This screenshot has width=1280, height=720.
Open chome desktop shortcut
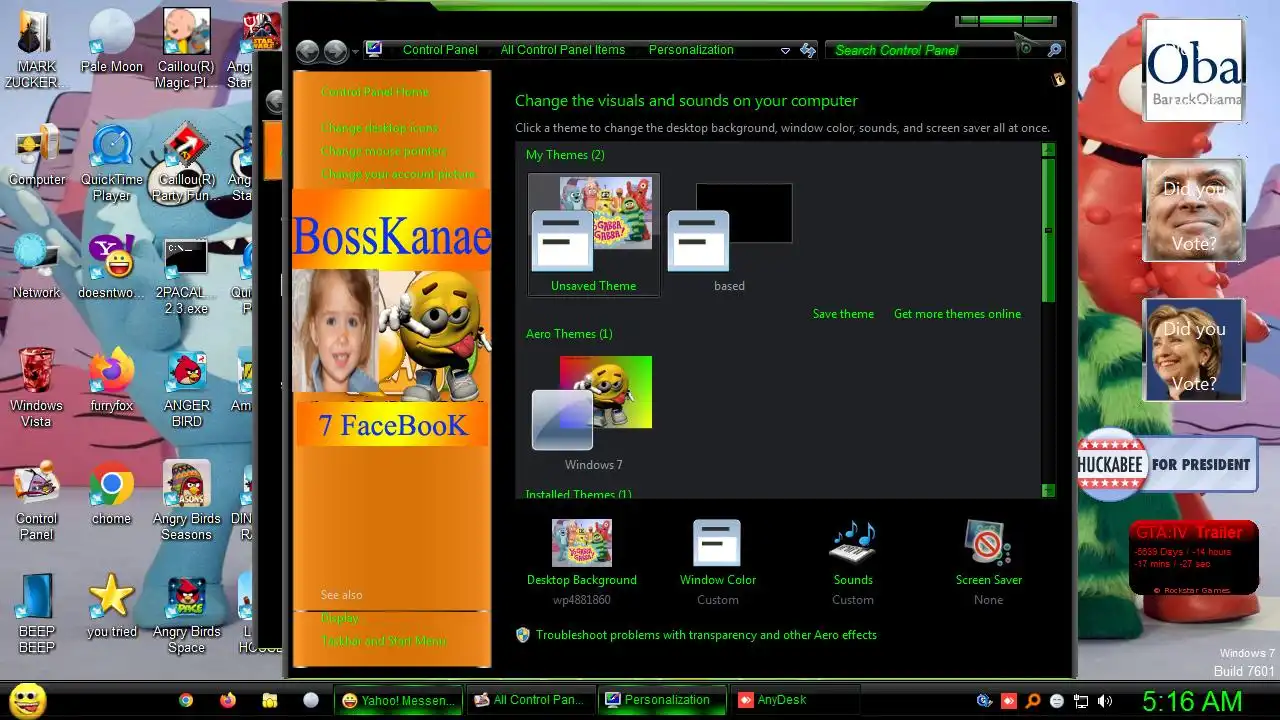pos(112,493)
